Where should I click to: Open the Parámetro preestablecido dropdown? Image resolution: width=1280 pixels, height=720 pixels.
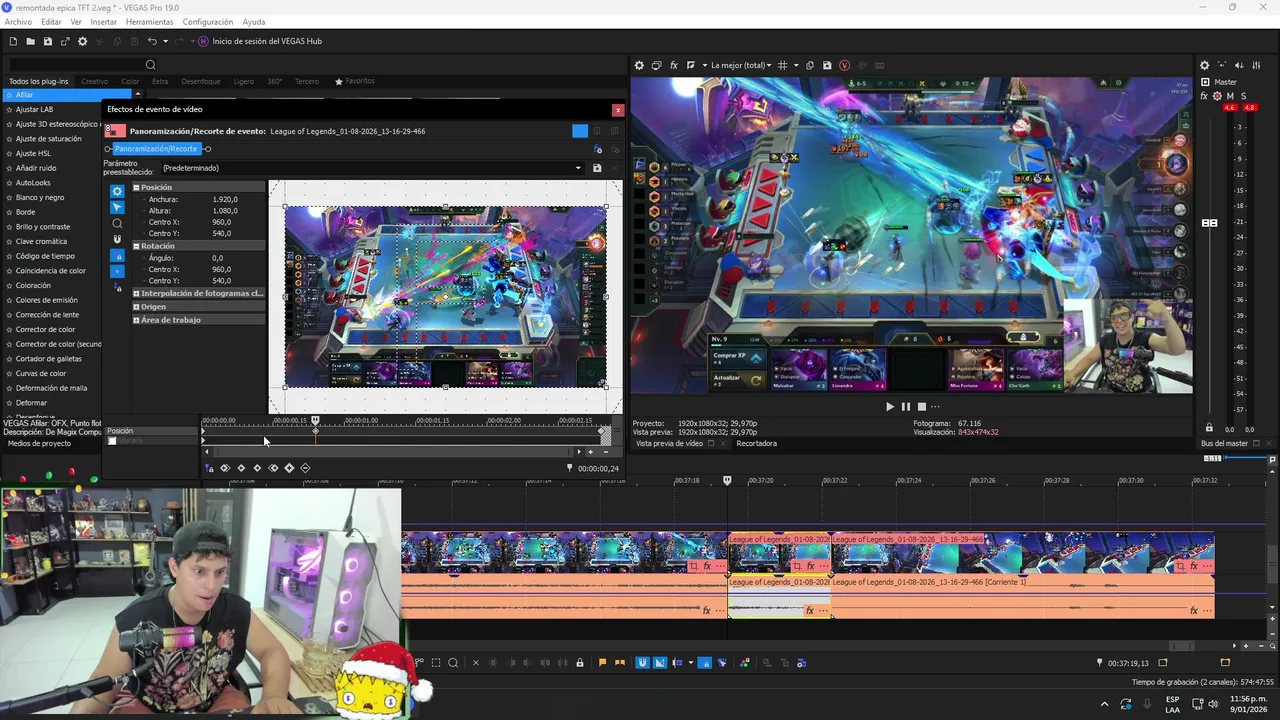578,168
